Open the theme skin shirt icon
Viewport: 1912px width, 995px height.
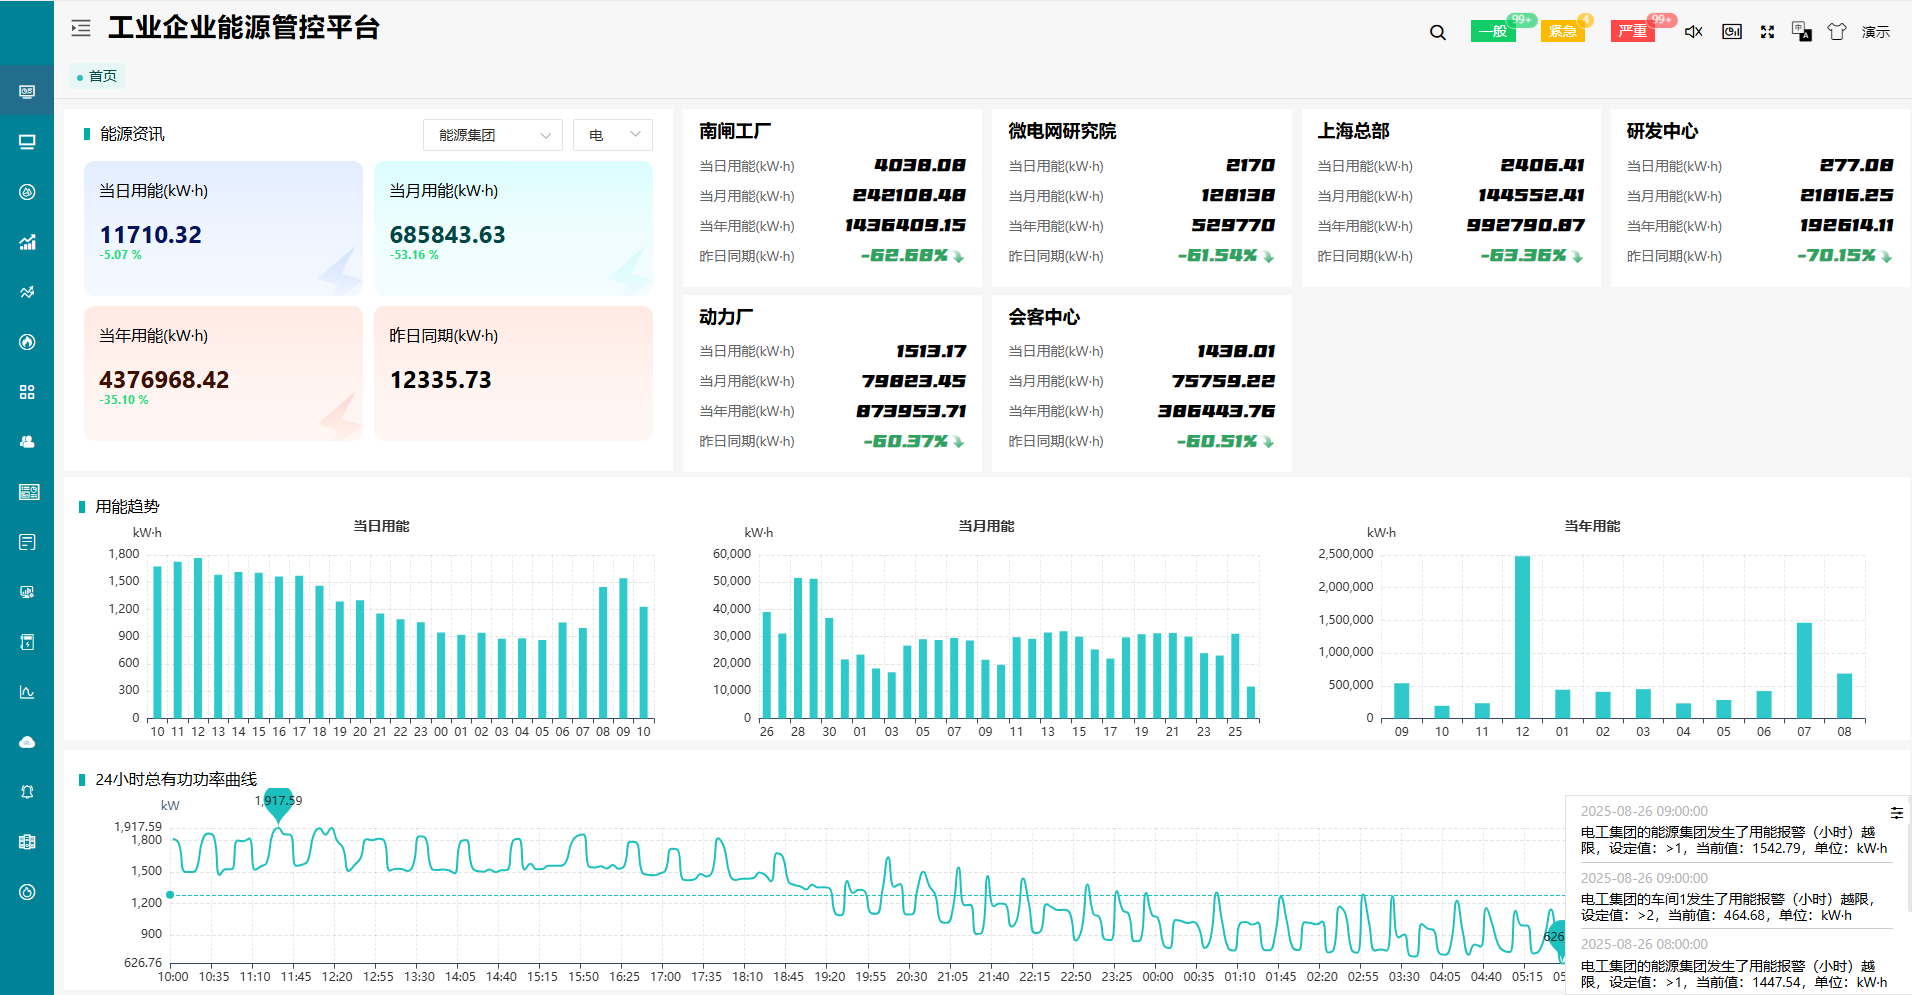point(1836,32)
